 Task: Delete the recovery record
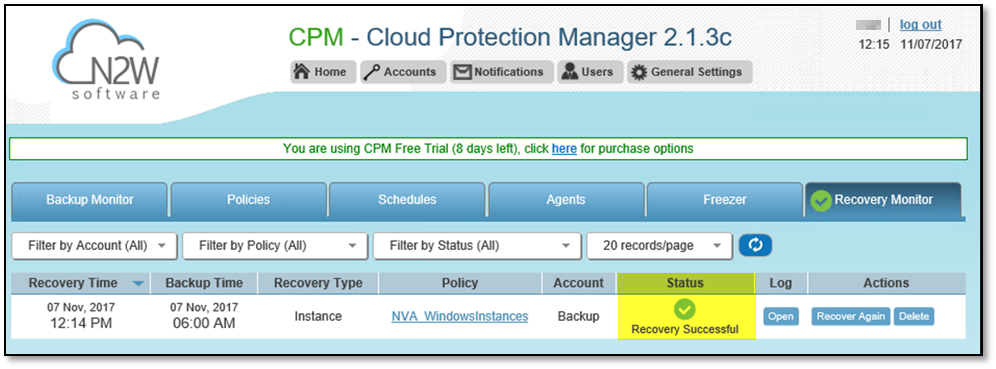[x=914, y=316]
